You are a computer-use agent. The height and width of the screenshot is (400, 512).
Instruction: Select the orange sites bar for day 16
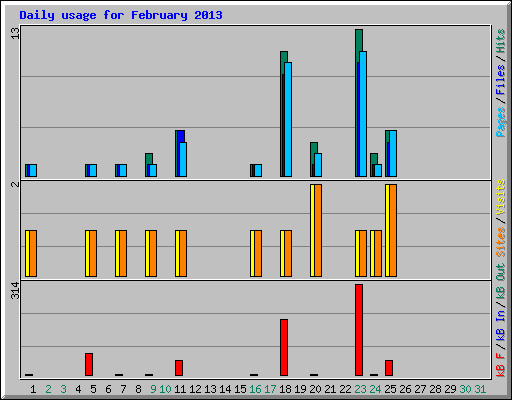click(x=258, y=253)
